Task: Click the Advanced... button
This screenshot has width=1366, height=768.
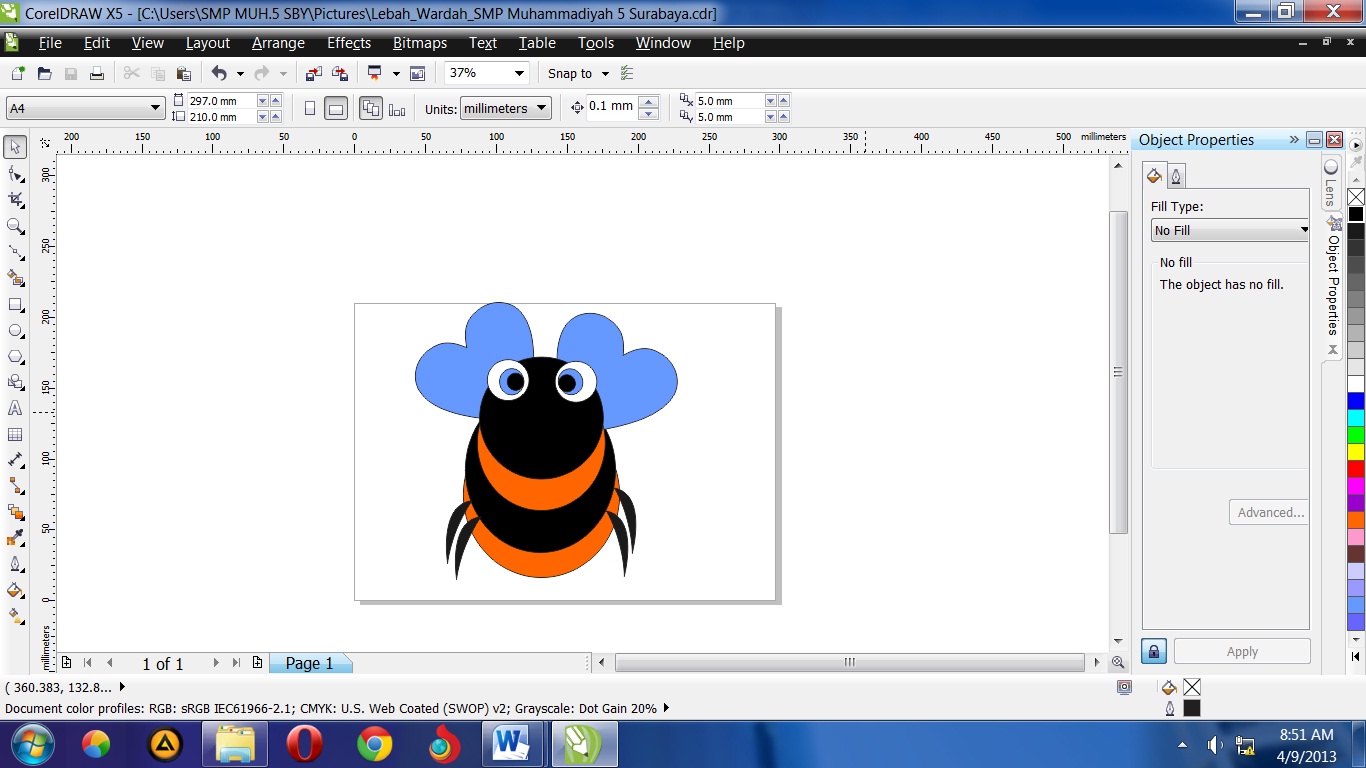Action: point(1270,512)
